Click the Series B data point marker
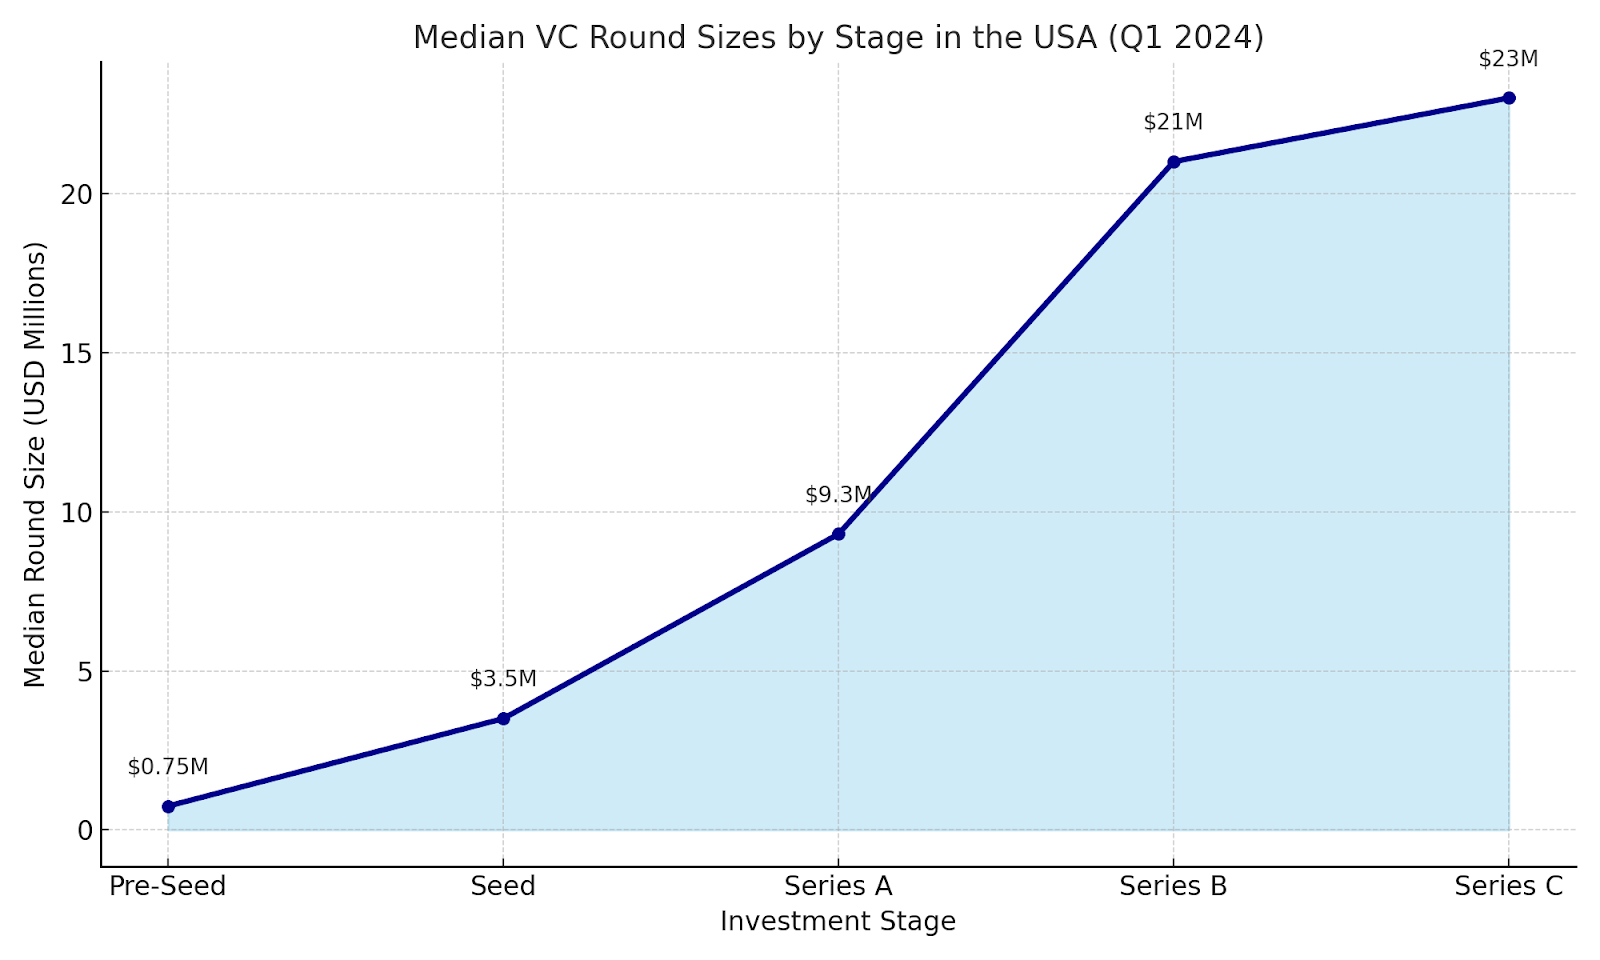 coord(1173,162)
